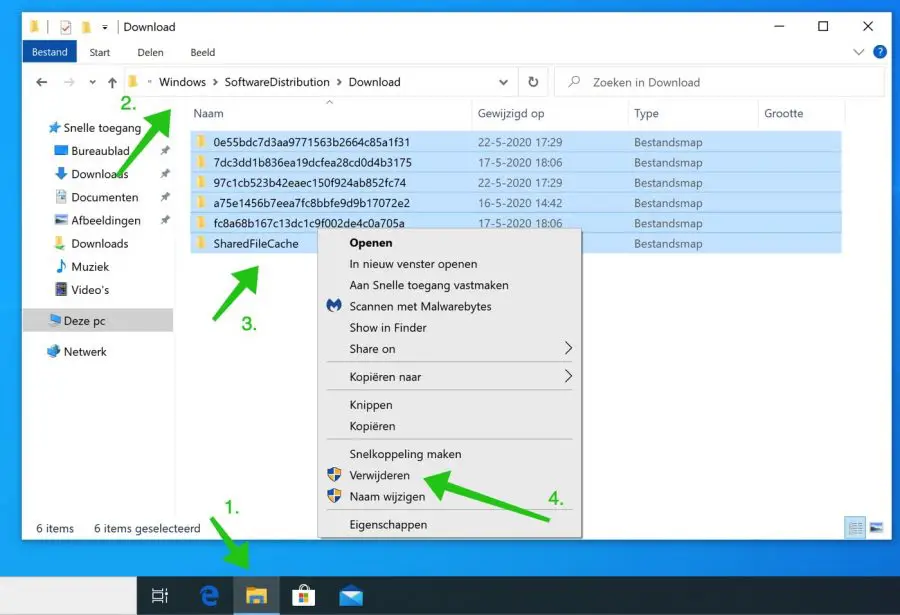Open the Bestand ribbon tab

[x=49, y=52]
